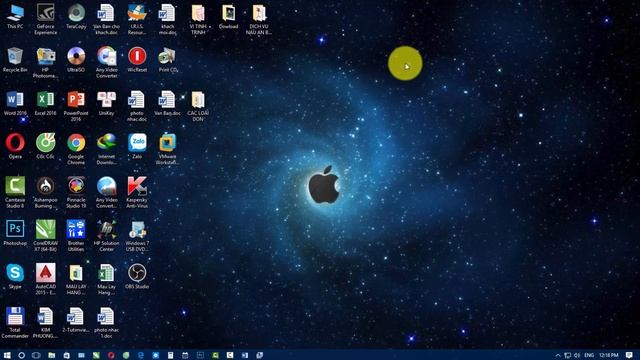Select the HP Photosmart shortcut
This screenshot has height=360, width=640.
click(45, 62)
